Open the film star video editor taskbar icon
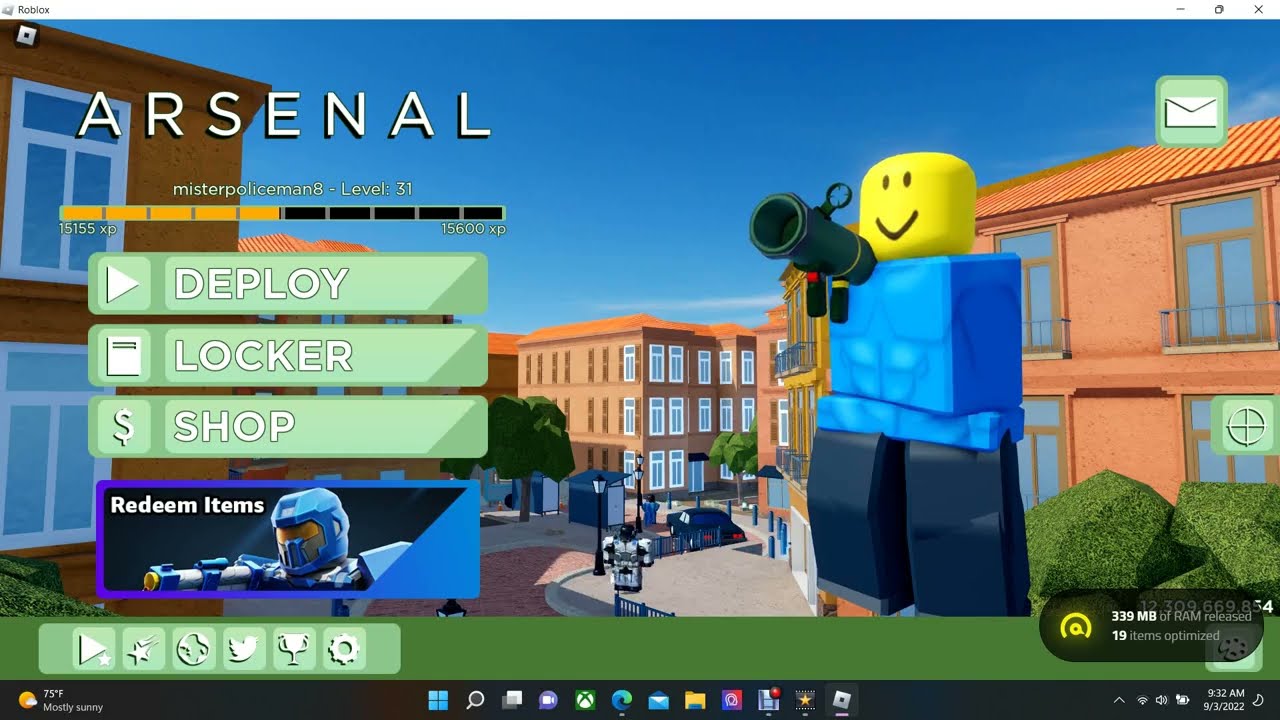 pos(805,700)
